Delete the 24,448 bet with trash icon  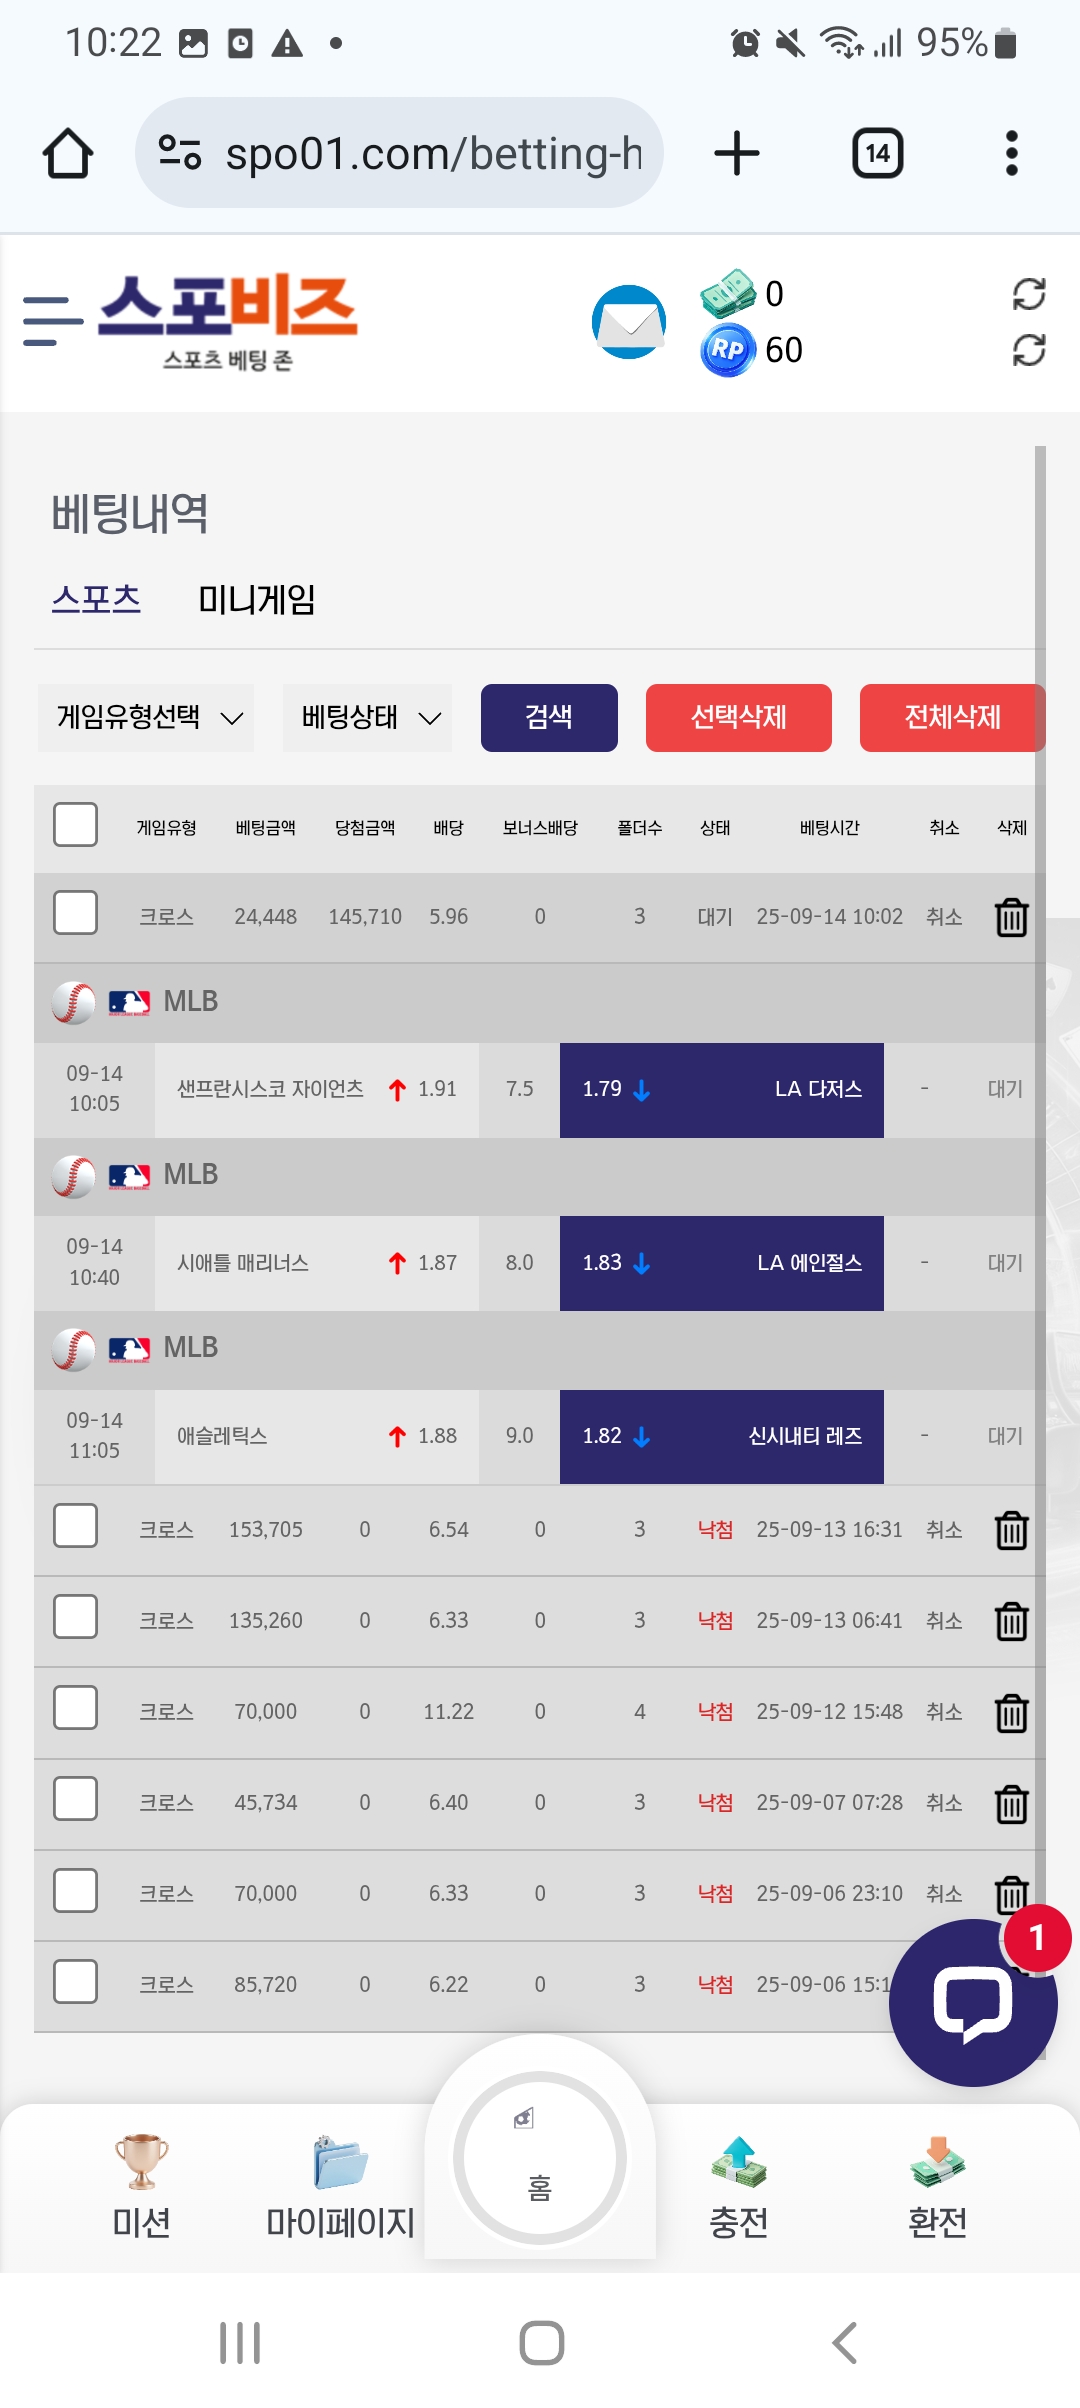coord(1011,917)
